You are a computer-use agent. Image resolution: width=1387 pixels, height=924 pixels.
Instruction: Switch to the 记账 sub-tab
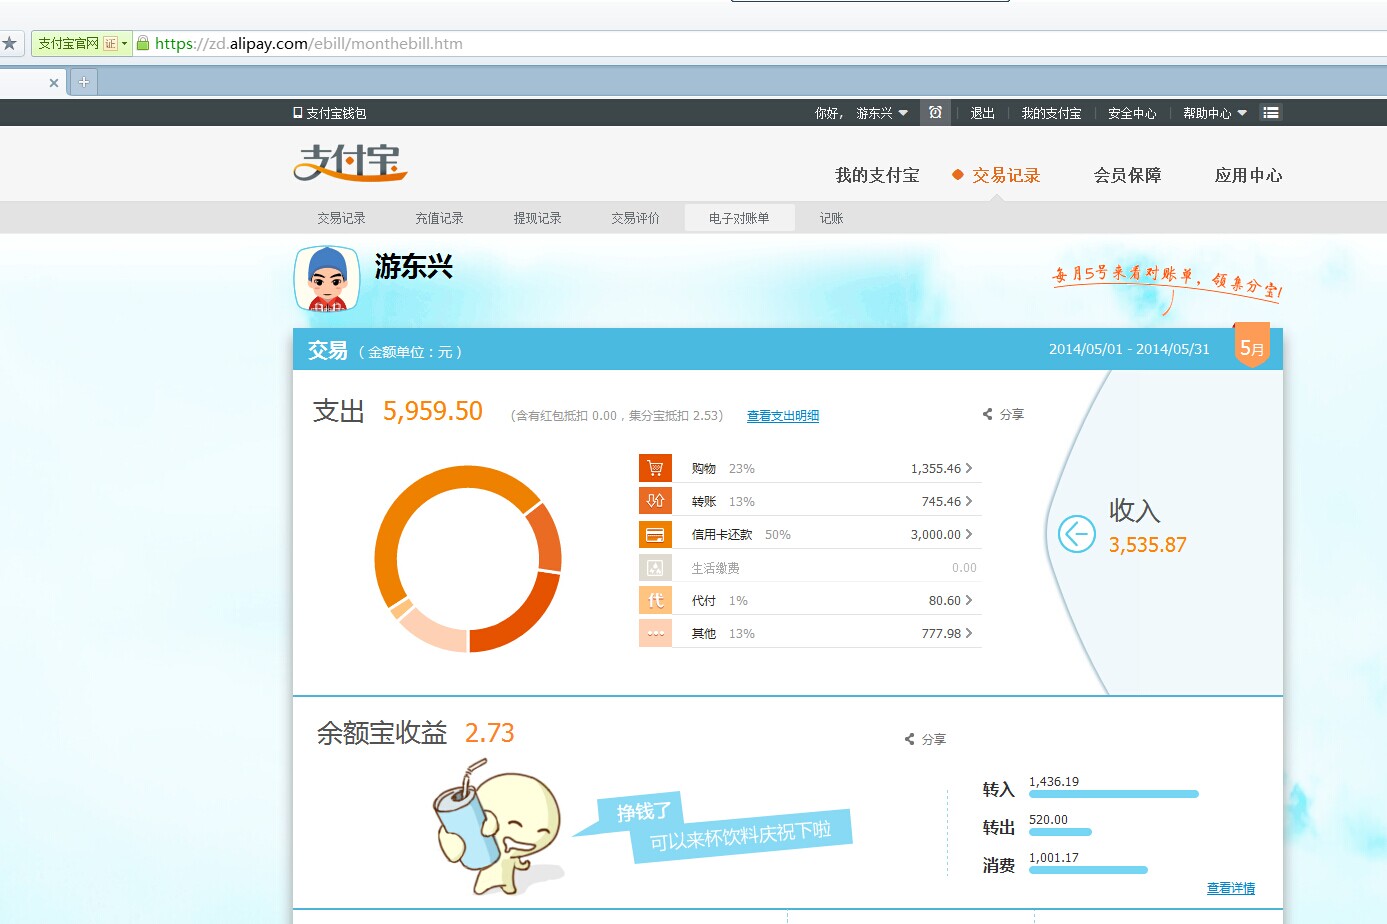pos(831,218)
